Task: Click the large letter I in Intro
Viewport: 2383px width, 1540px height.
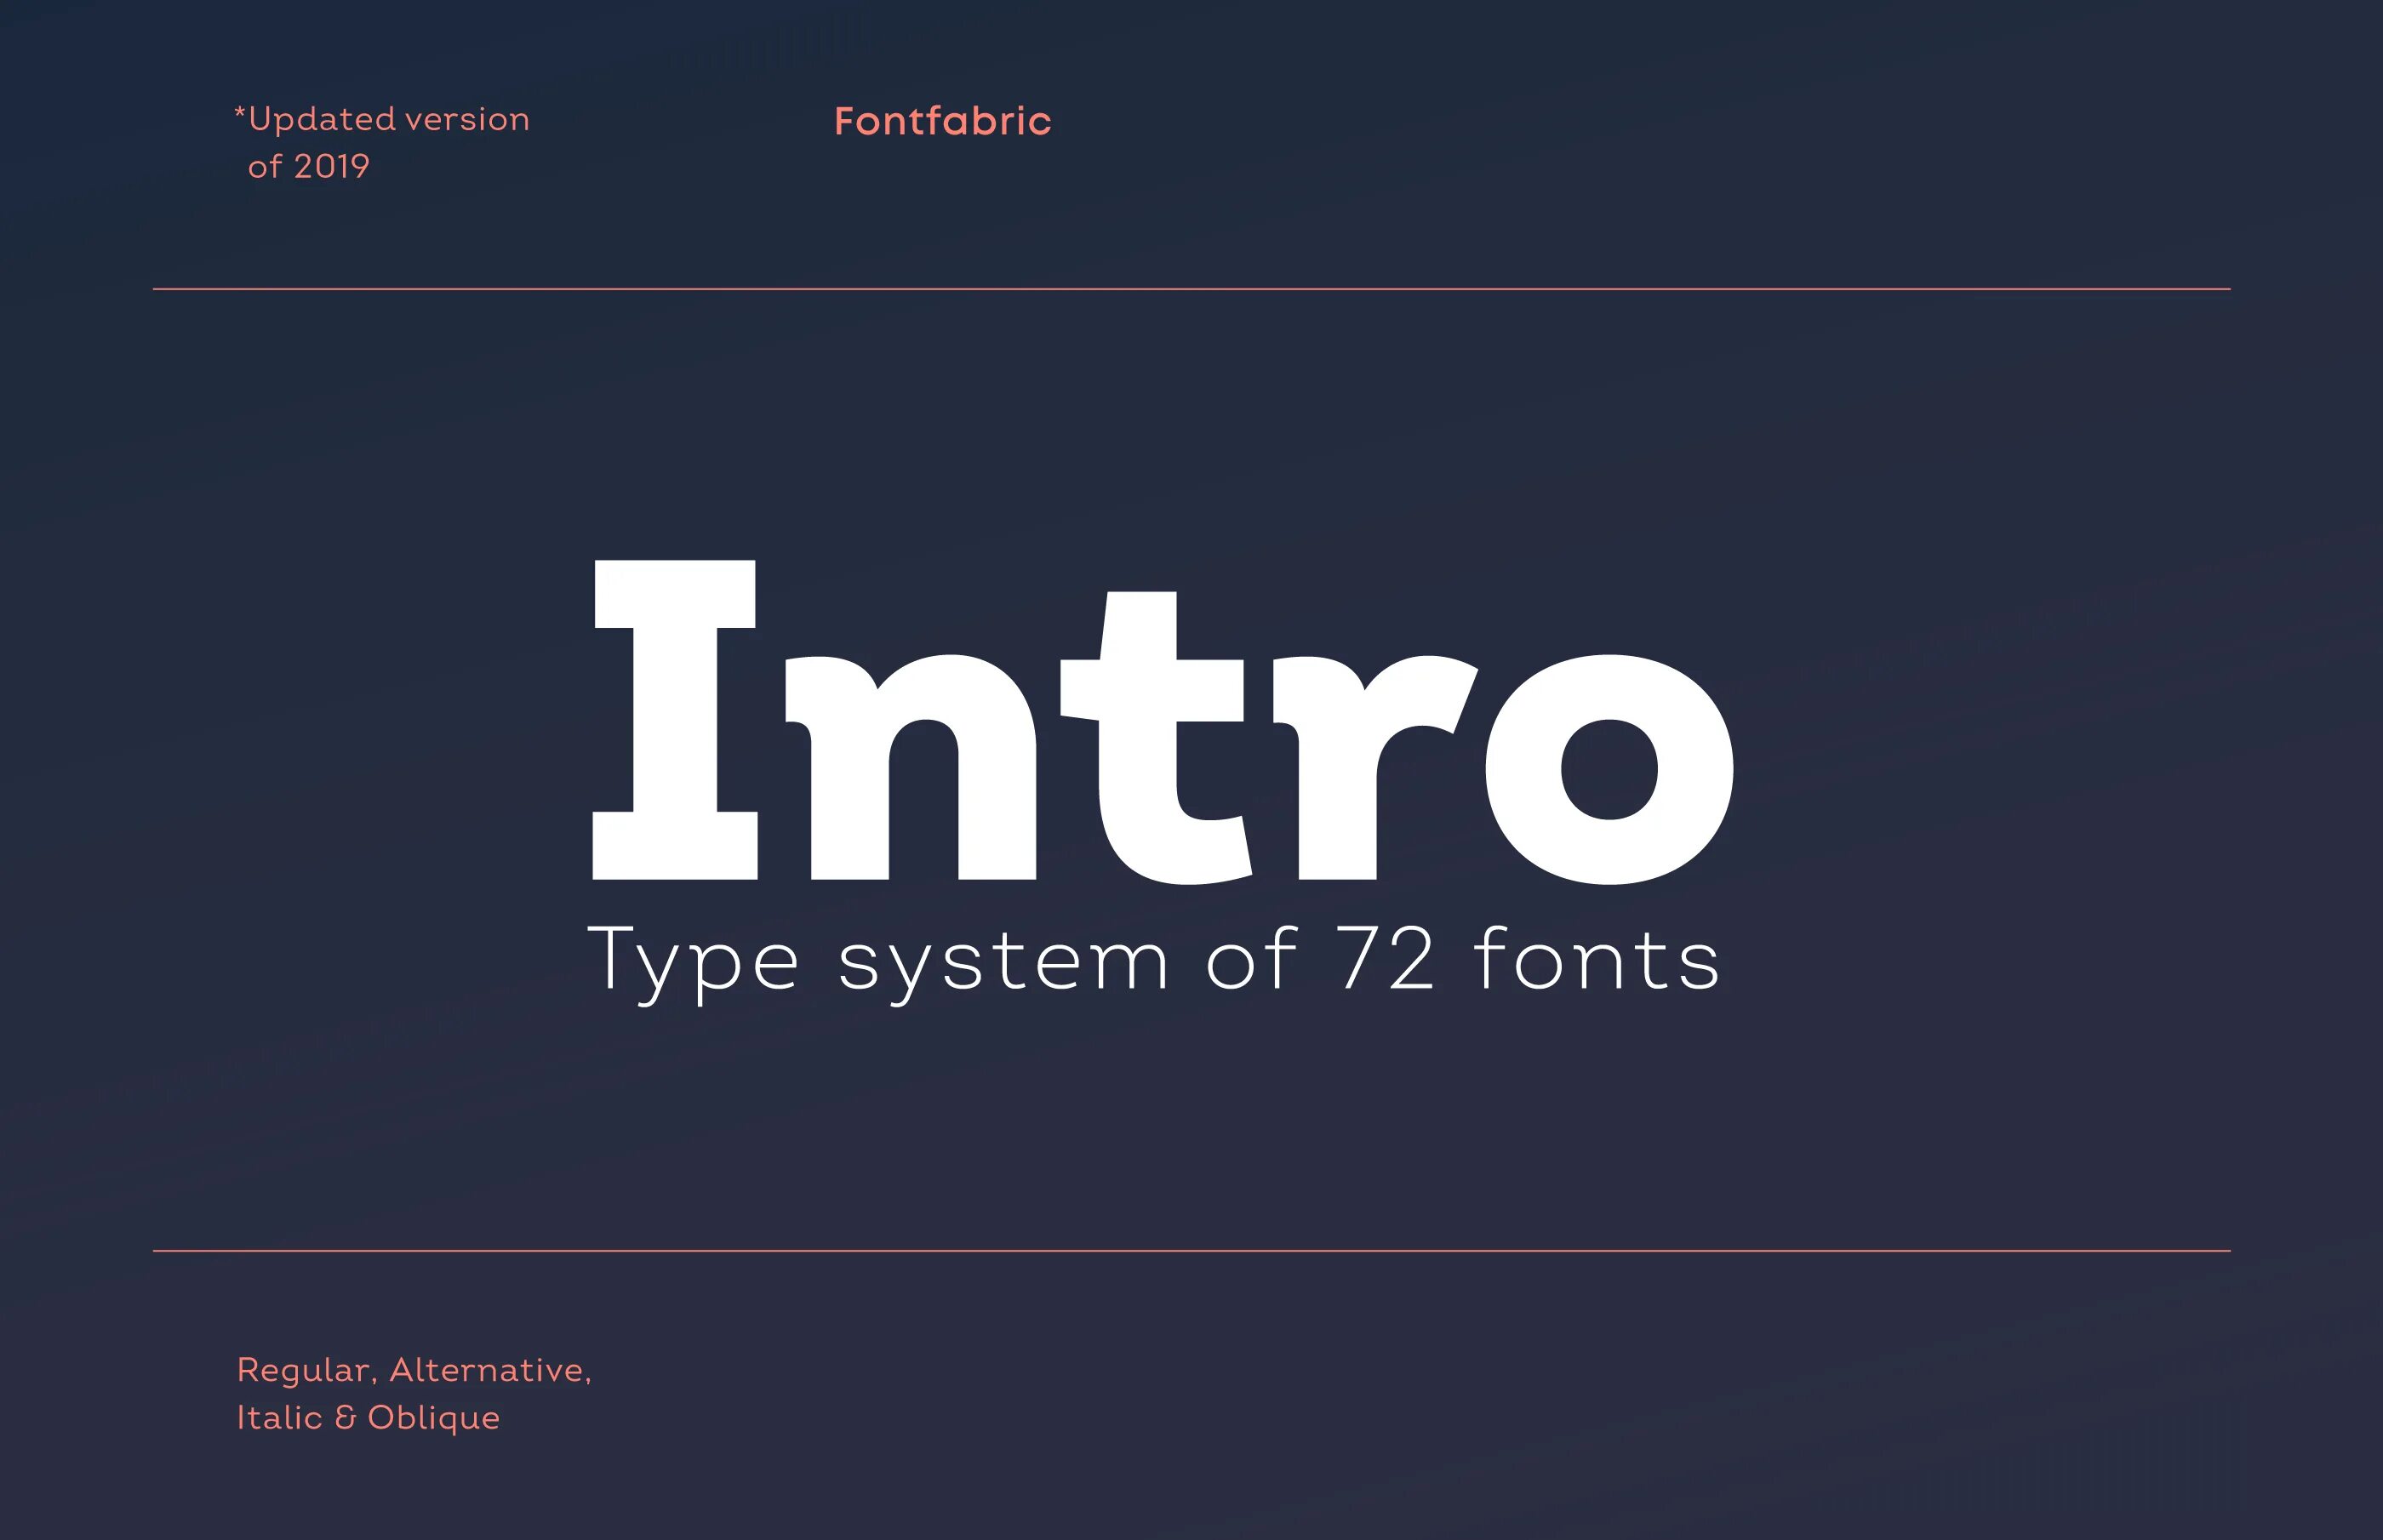Action: (x=675, y=720)
